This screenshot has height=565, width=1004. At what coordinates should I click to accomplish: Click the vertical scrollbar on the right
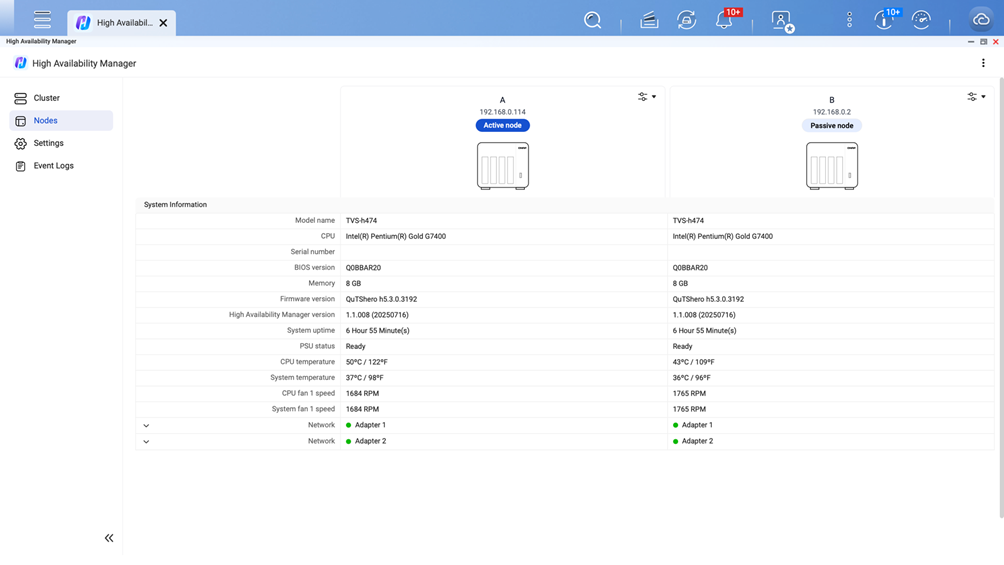(1001, 298)
